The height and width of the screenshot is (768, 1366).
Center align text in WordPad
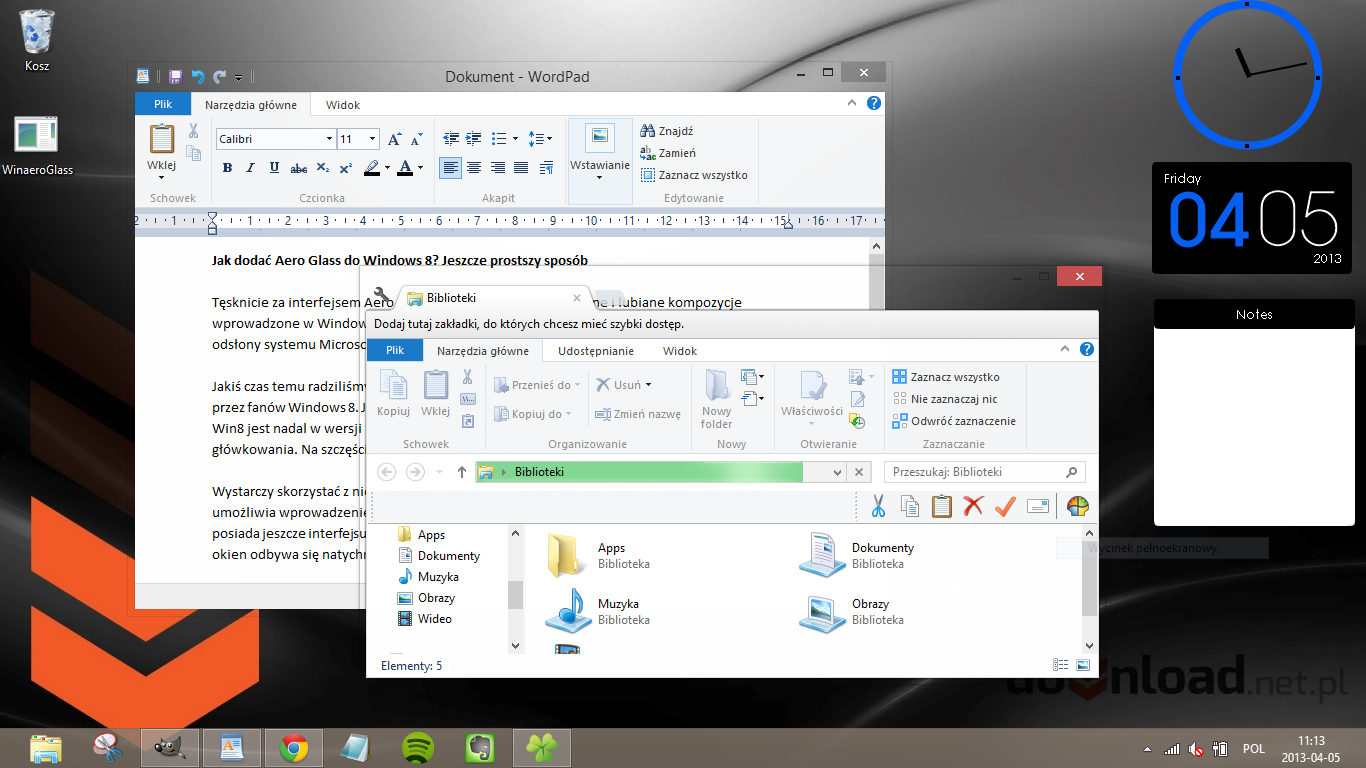(x=474, y=167)
